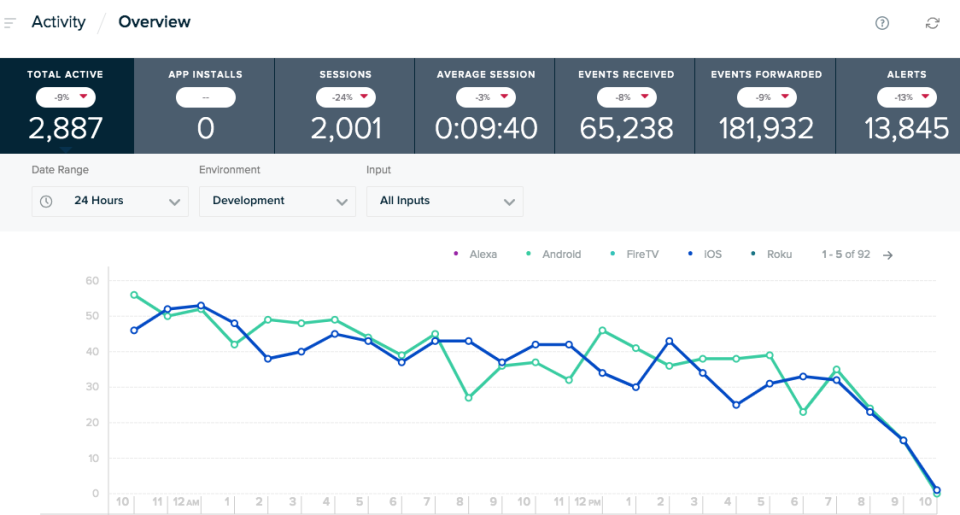Go to next legend page arrow
This screenshot has width=960, height=515.
(x=888, y=255)
